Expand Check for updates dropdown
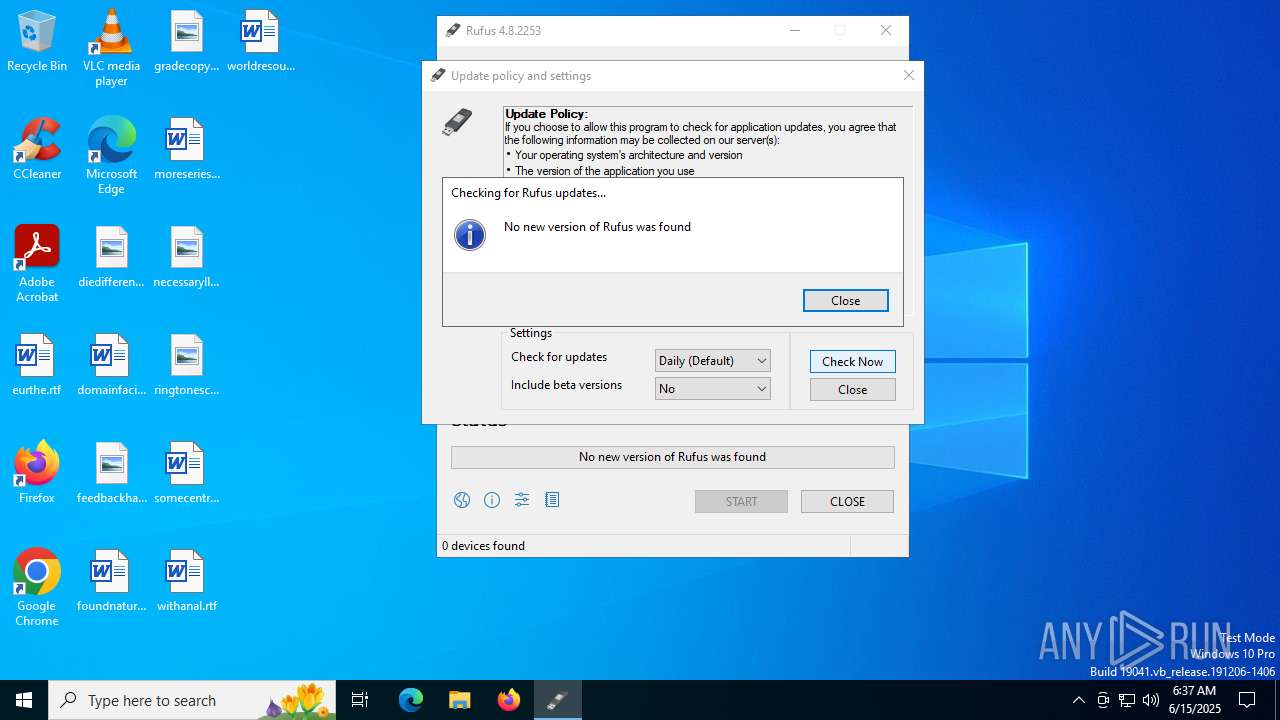The height and width of the screenshot is (720, 1280). [x=713, y=360]
